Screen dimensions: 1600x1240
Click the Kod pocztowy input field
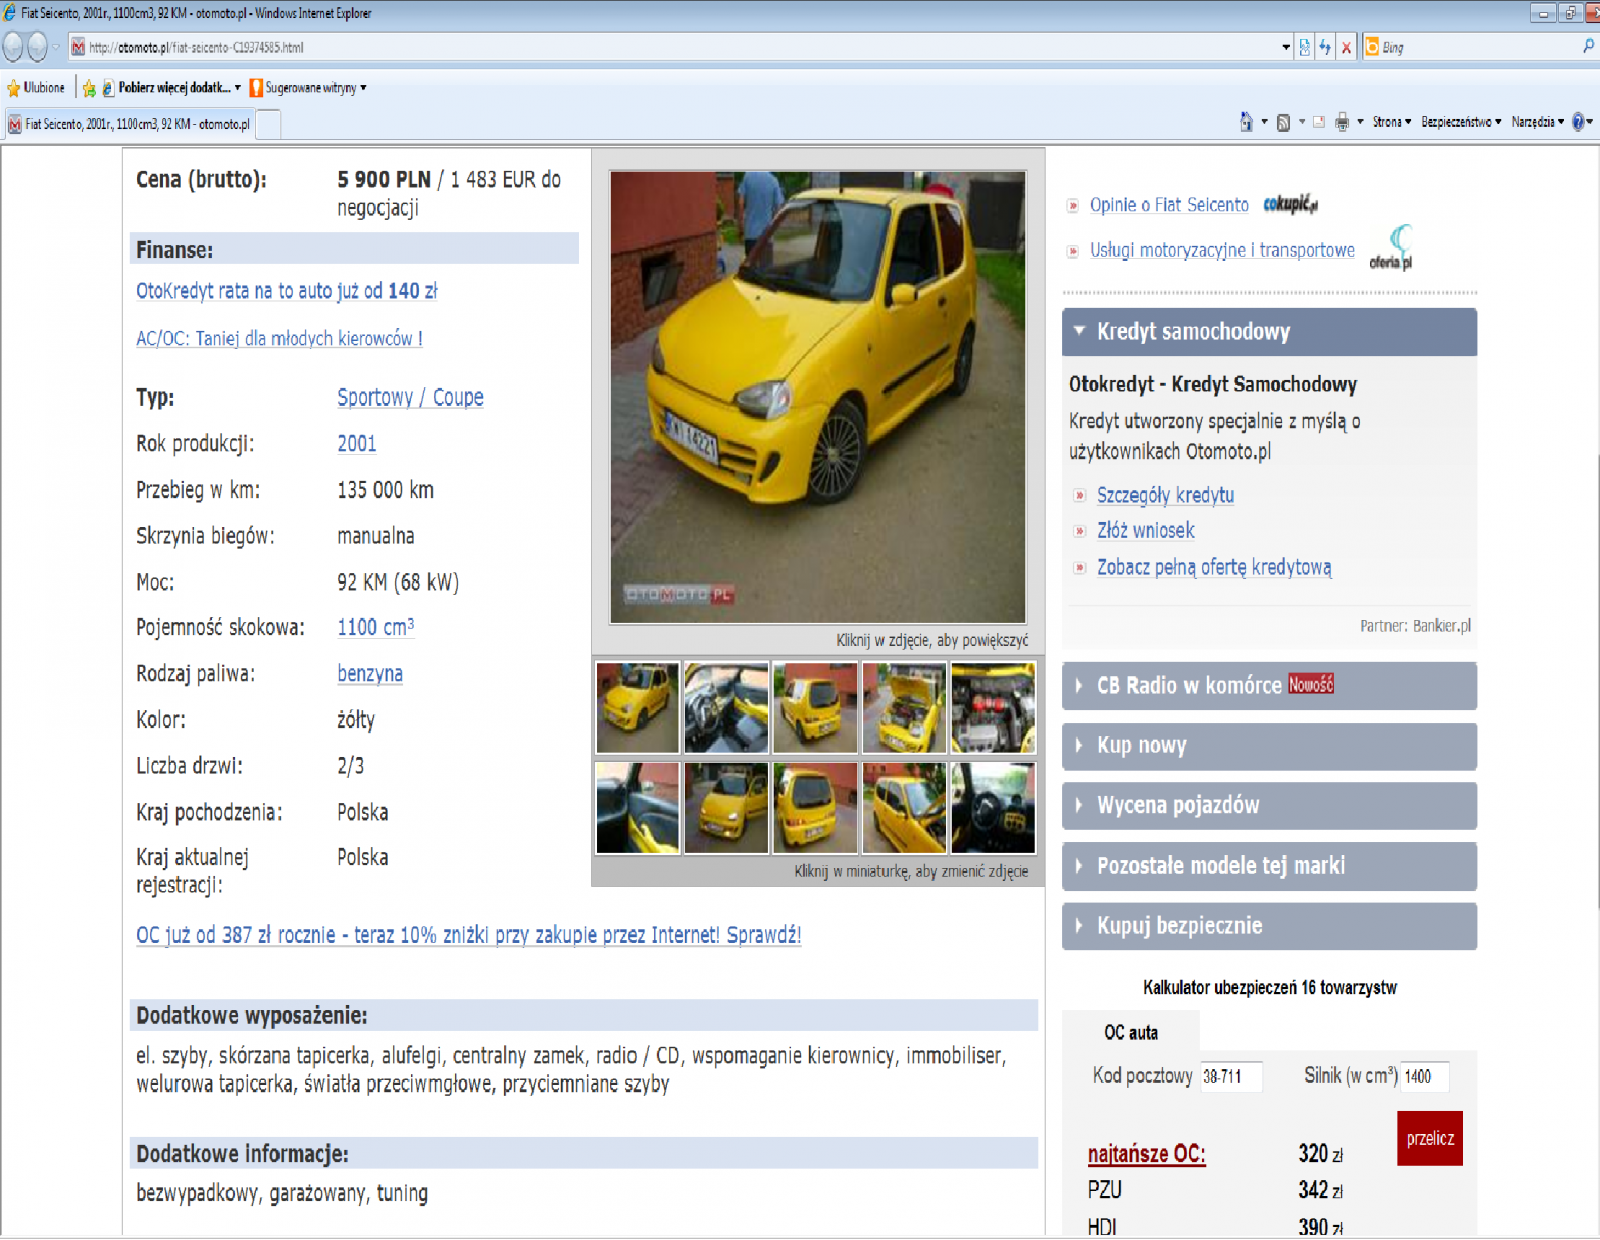point(1231,1077)
